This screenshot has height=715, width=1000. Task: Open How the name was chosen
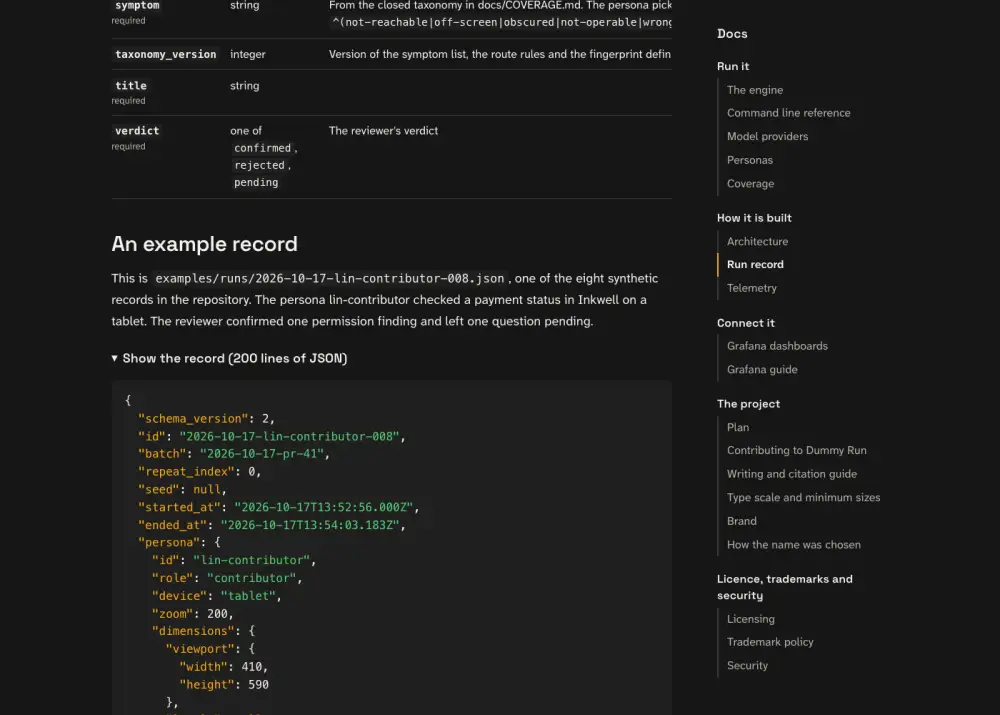pos(793,545)
